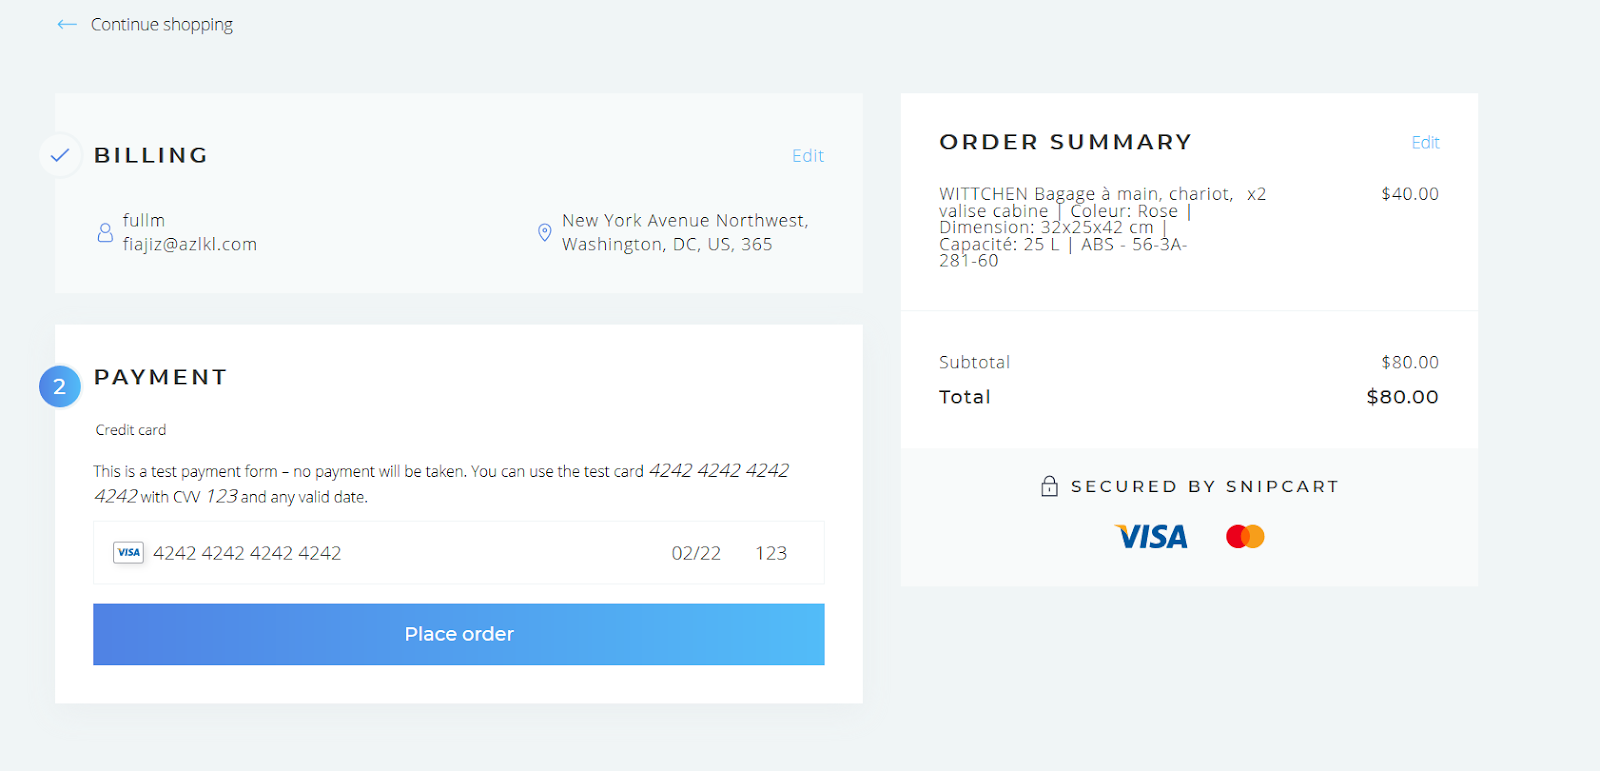Click the large VISA logo
This screenshot has height=771, width=1600.
pyautogui.click(x=1152, y=537)
